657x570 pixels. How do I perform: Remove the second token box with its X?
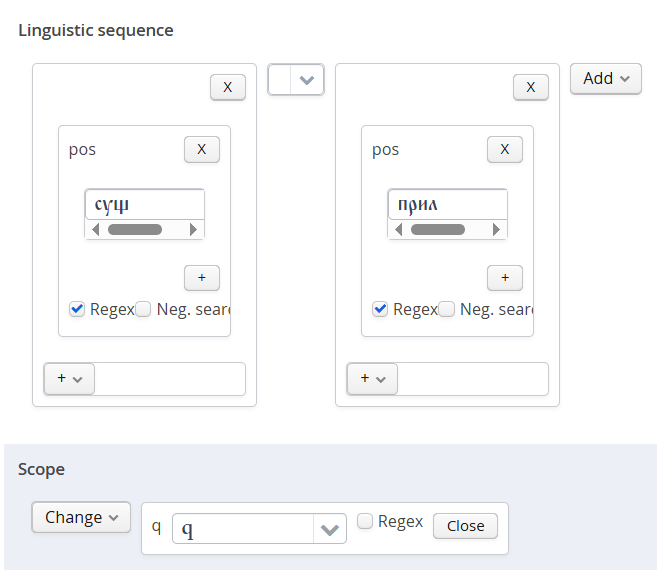(530, 87)
